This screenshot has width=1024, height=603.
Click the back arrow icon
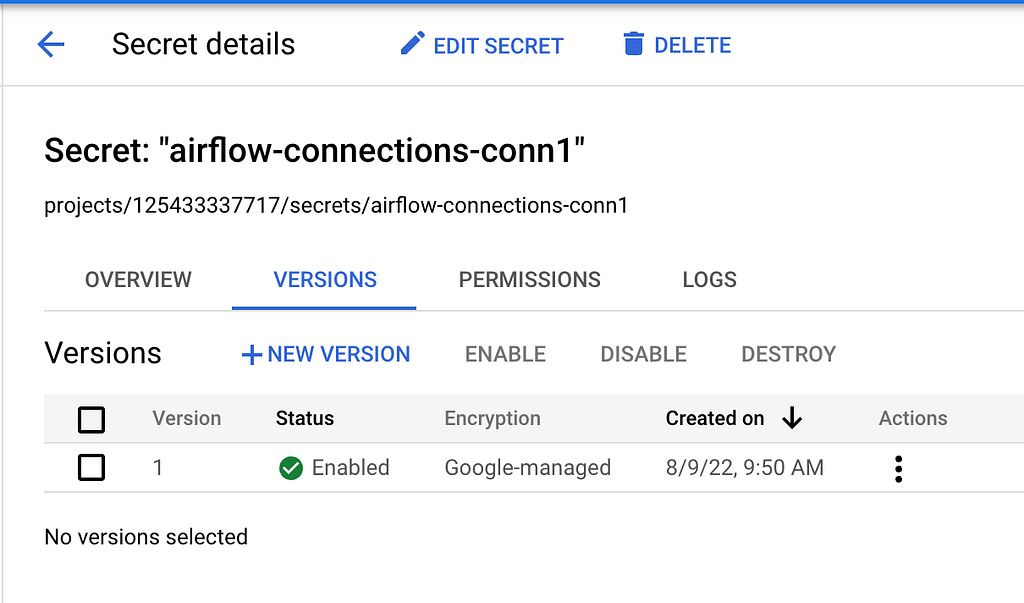coord(51,45)
